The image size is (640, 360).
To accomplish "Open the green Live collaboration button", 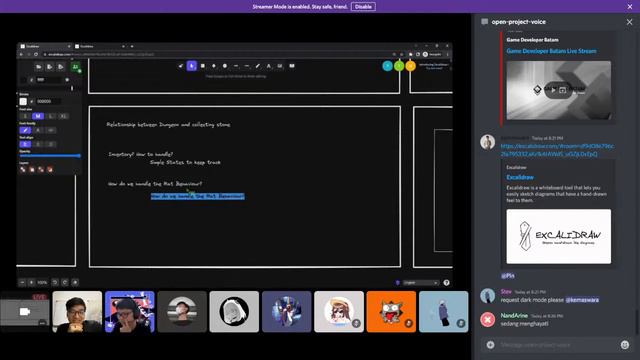I will tap(76, 67).
